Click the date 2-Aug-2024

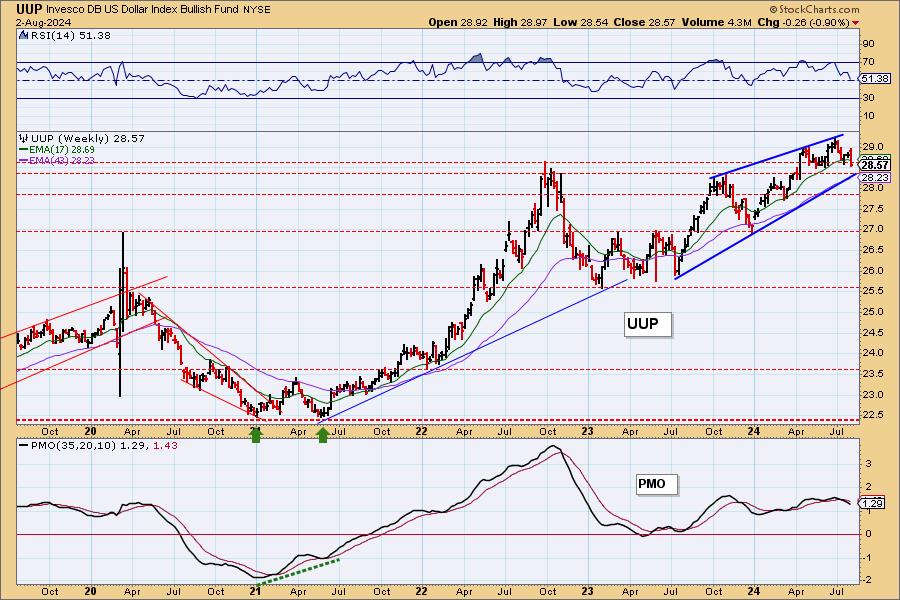pyautogui.click(x=44, y=22)
